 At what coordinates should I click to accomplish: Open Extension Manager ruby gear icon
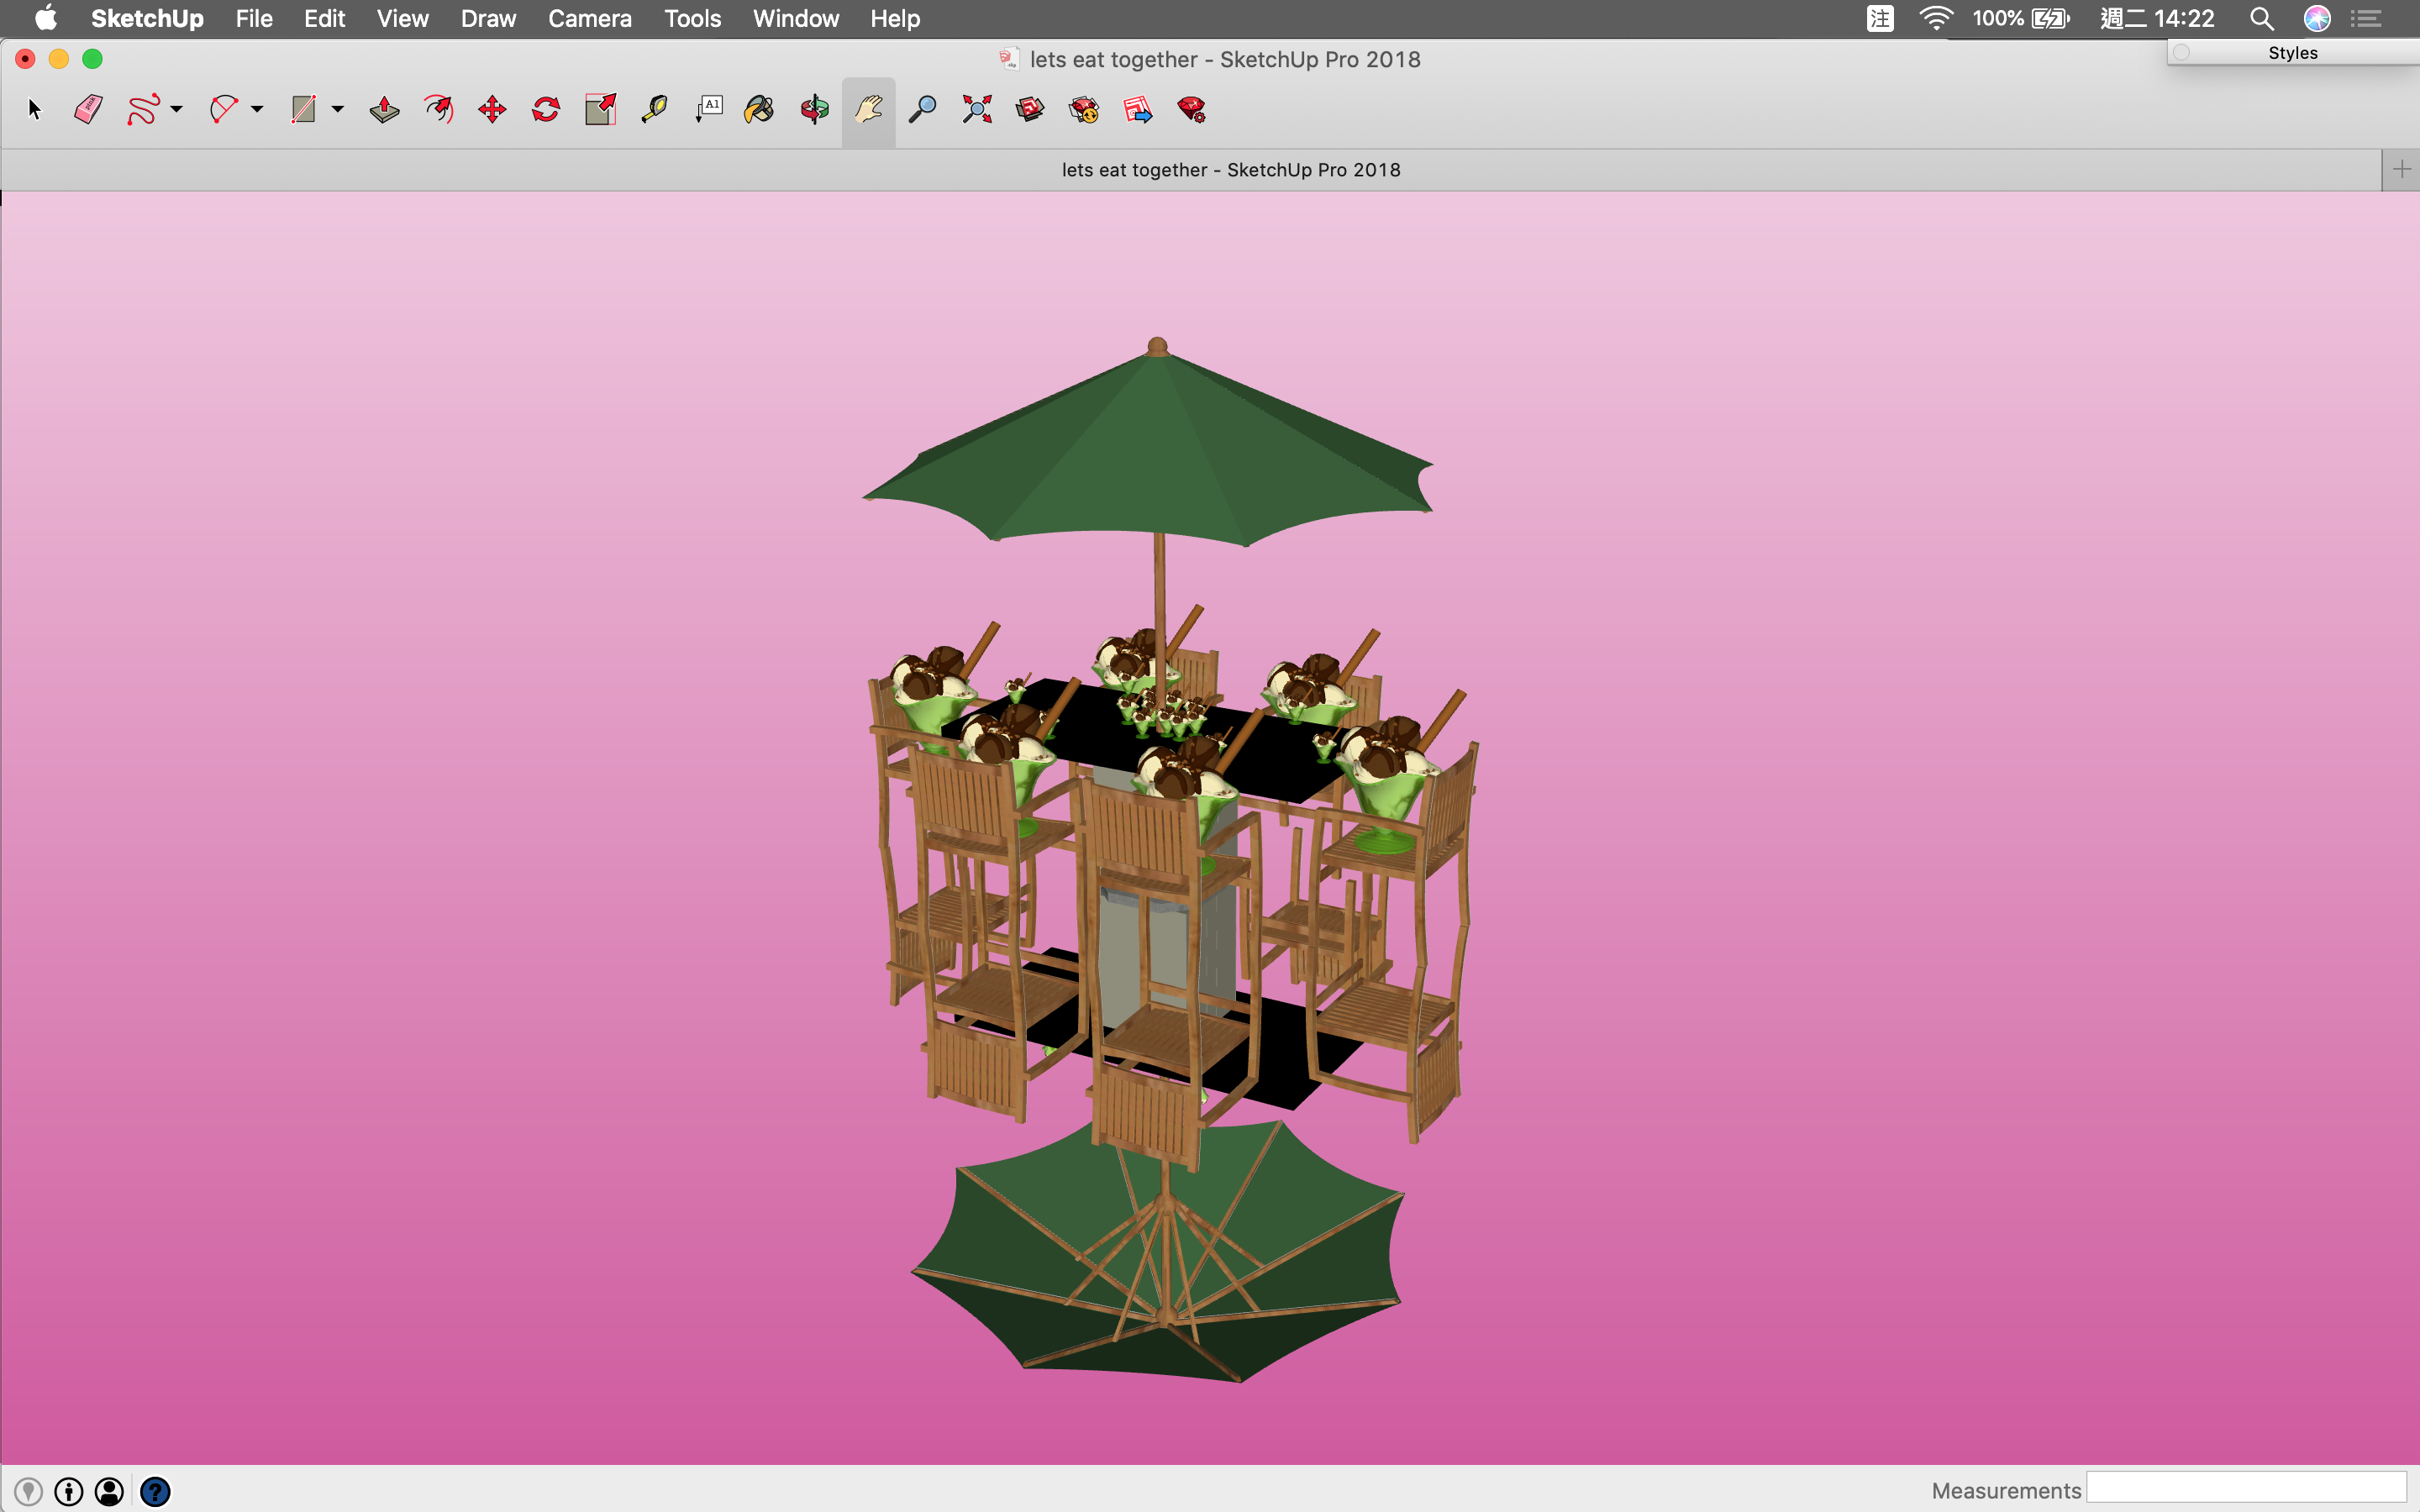click(x=1191, y=109)
